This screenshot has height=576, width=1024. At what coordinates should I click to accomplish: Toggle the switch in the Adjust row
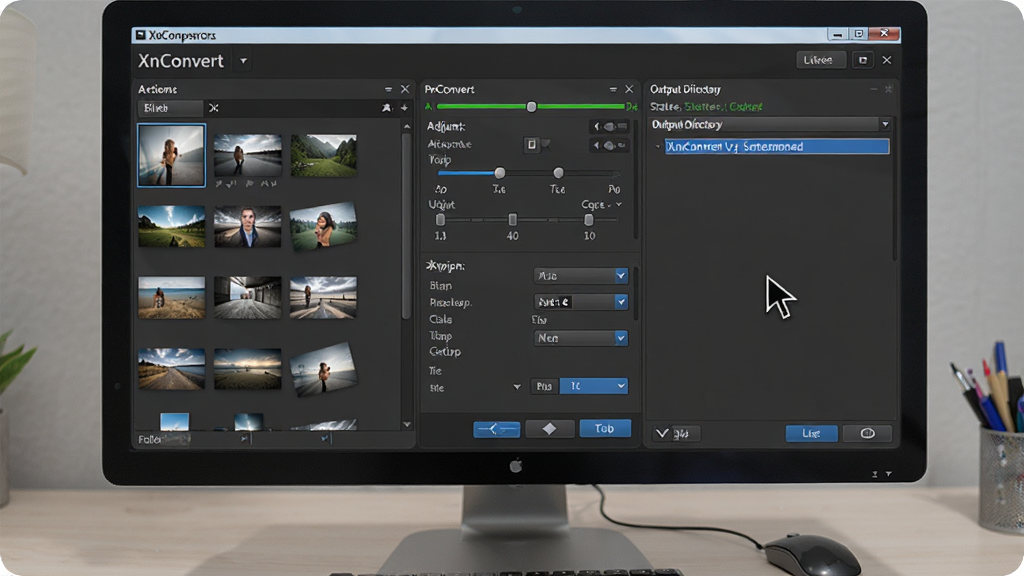610,126
